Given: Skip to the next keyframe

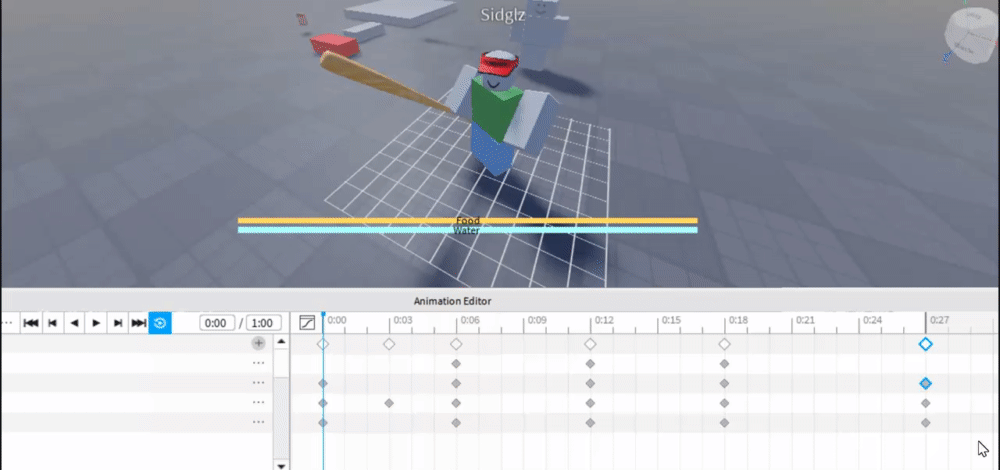Looking at the screenshot, I should pos(118,323).
